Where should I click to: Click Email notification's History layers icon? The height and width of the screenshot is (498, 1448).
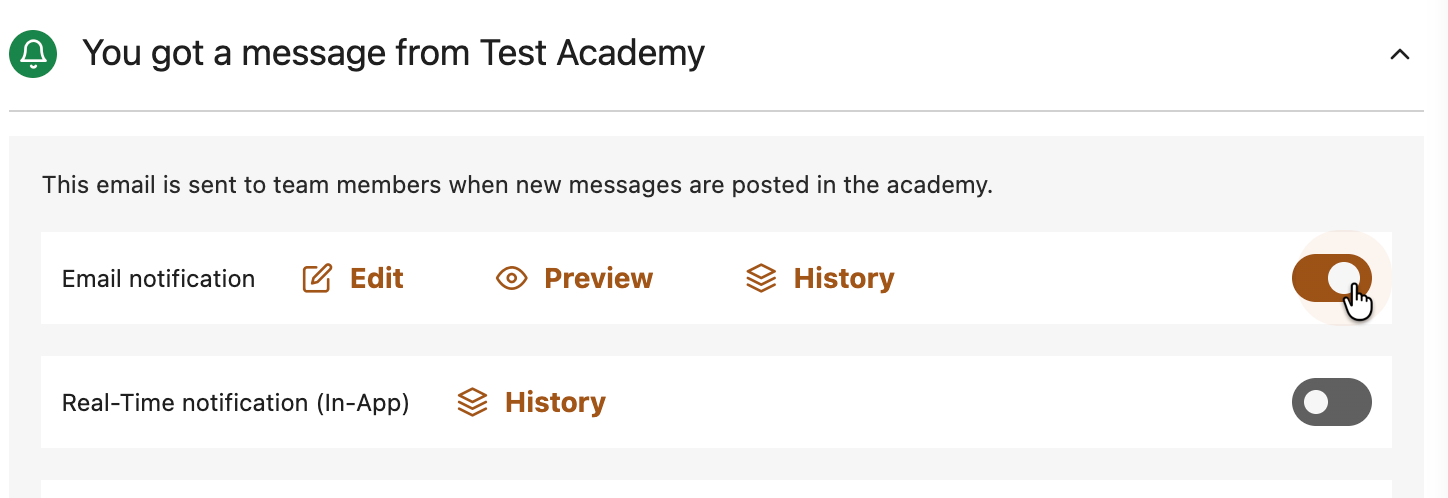point(761,278)
